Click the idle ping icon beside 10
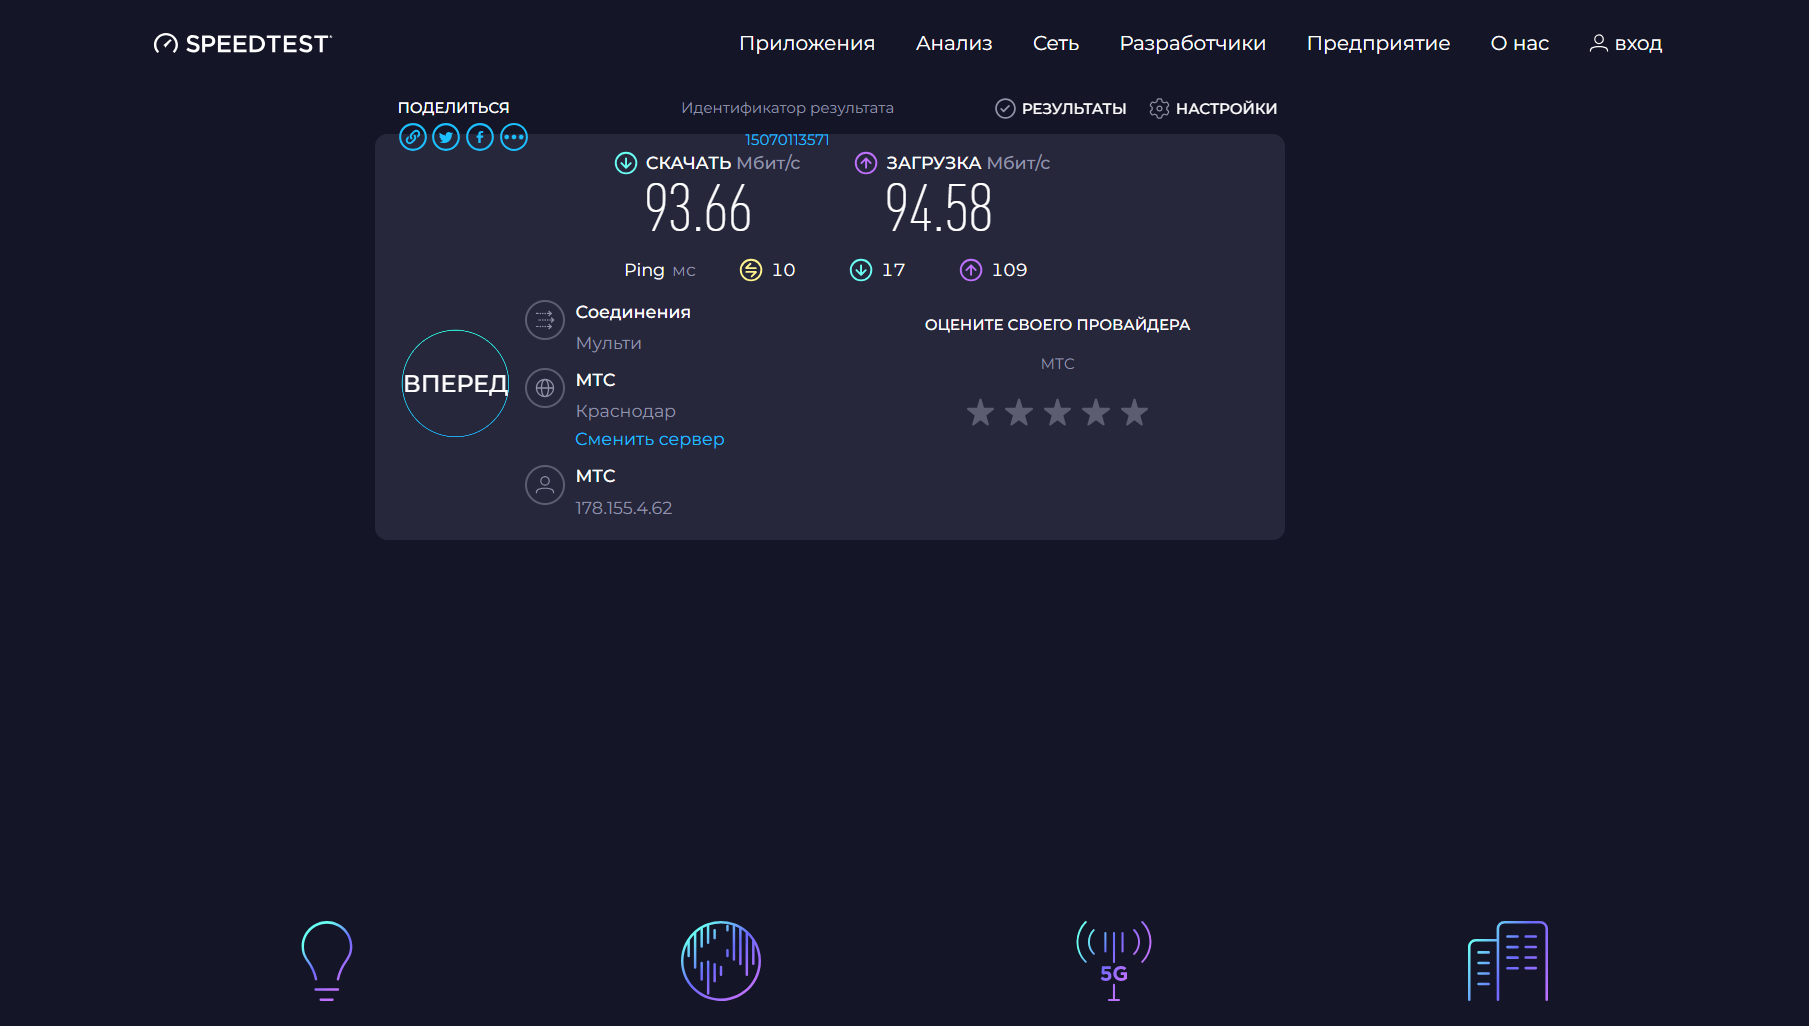This screenshot has width=1809, height=1026. 751,270
